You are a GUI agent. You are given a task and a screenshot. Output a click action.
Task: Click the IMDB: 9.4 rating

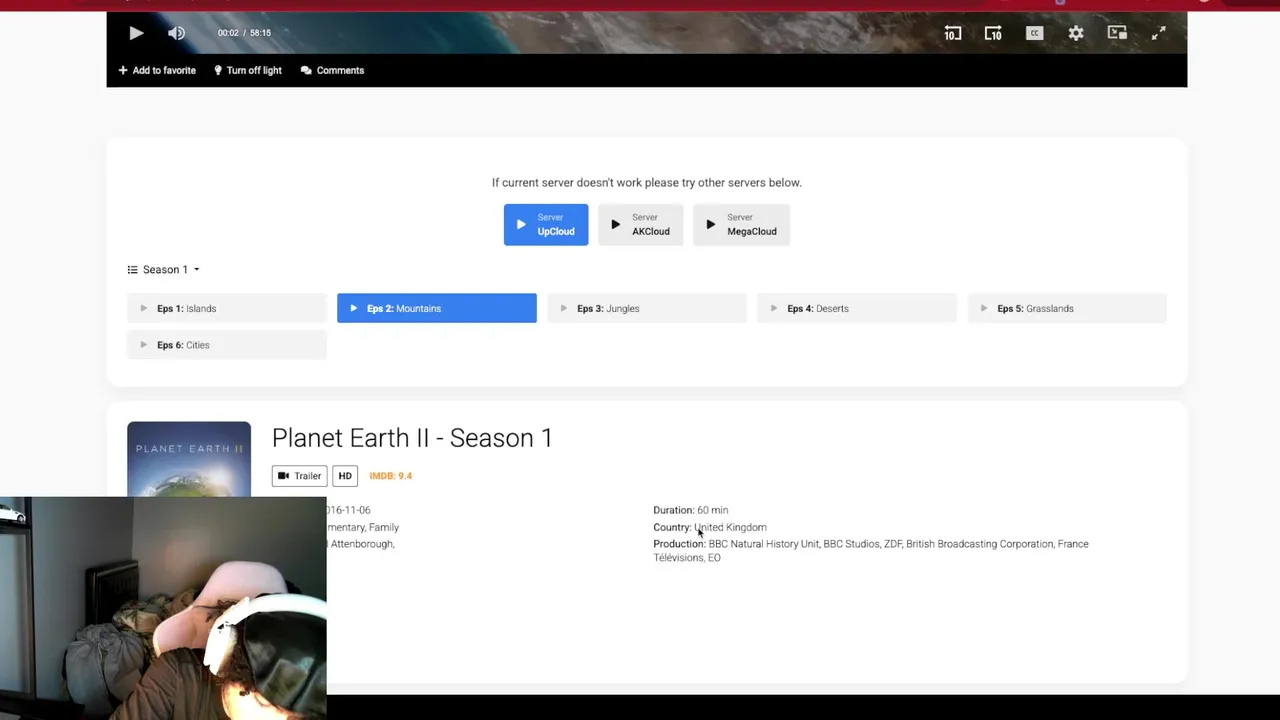[x=391, y=476]
